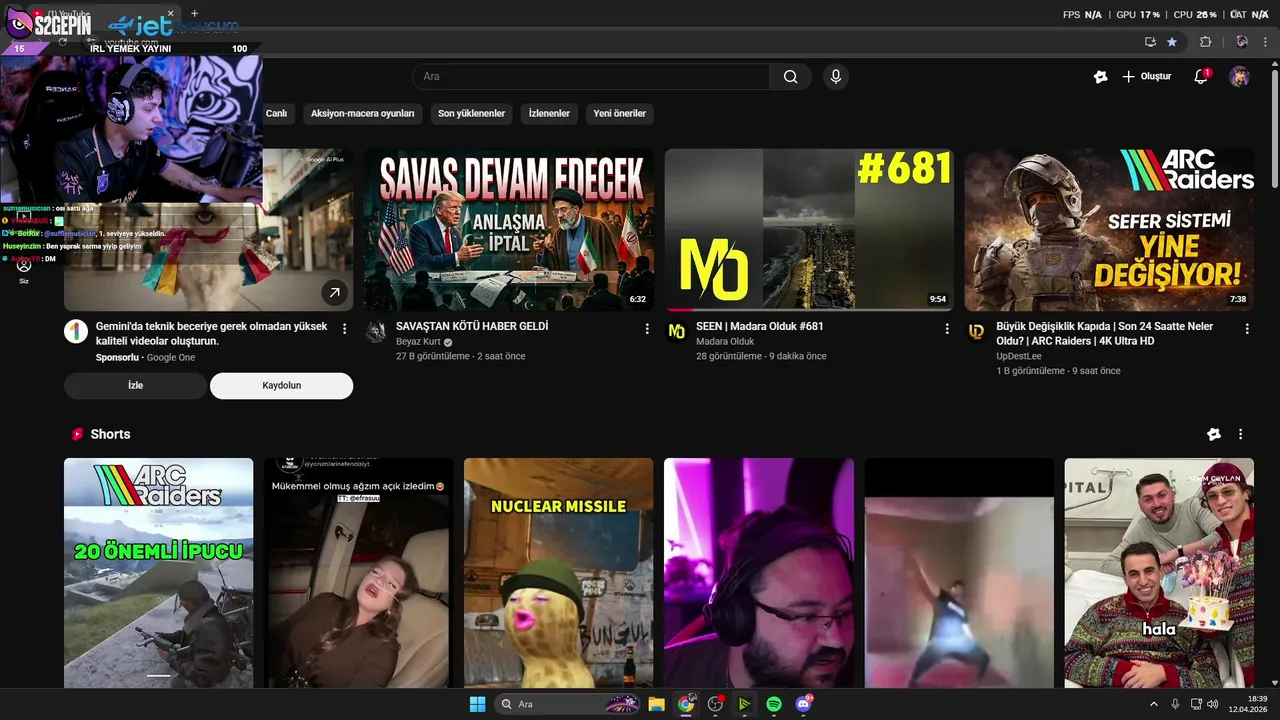Open the short with hala caption
Screen dimensions: 1280x720
click(x=1159, y=573)
